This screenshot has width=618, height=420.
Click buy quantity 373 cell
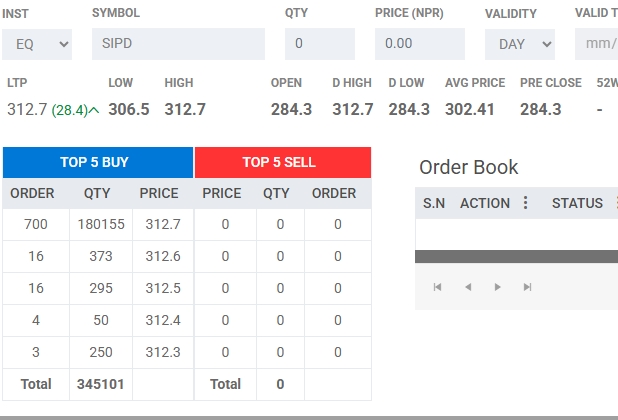(x=101, y=256)
